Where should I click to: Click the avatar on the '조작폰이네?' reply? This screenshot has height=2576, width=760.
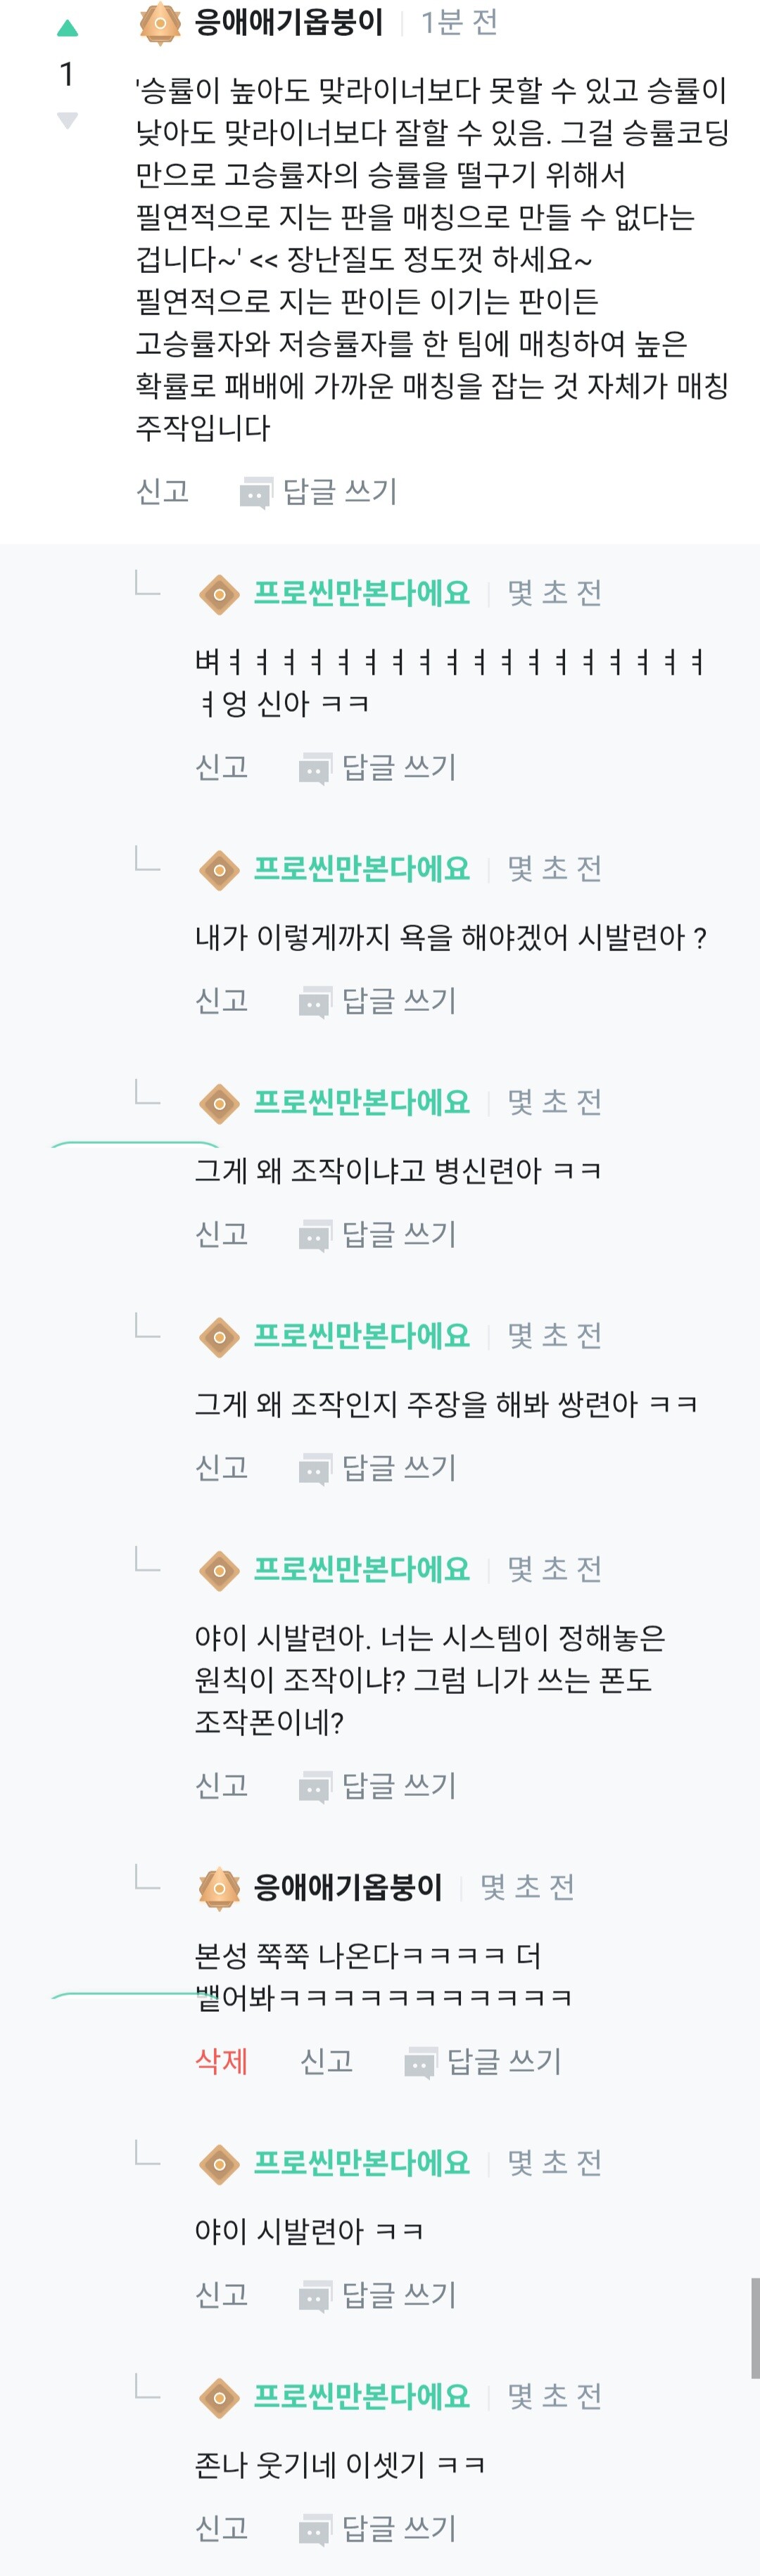tap(219, 1570)
